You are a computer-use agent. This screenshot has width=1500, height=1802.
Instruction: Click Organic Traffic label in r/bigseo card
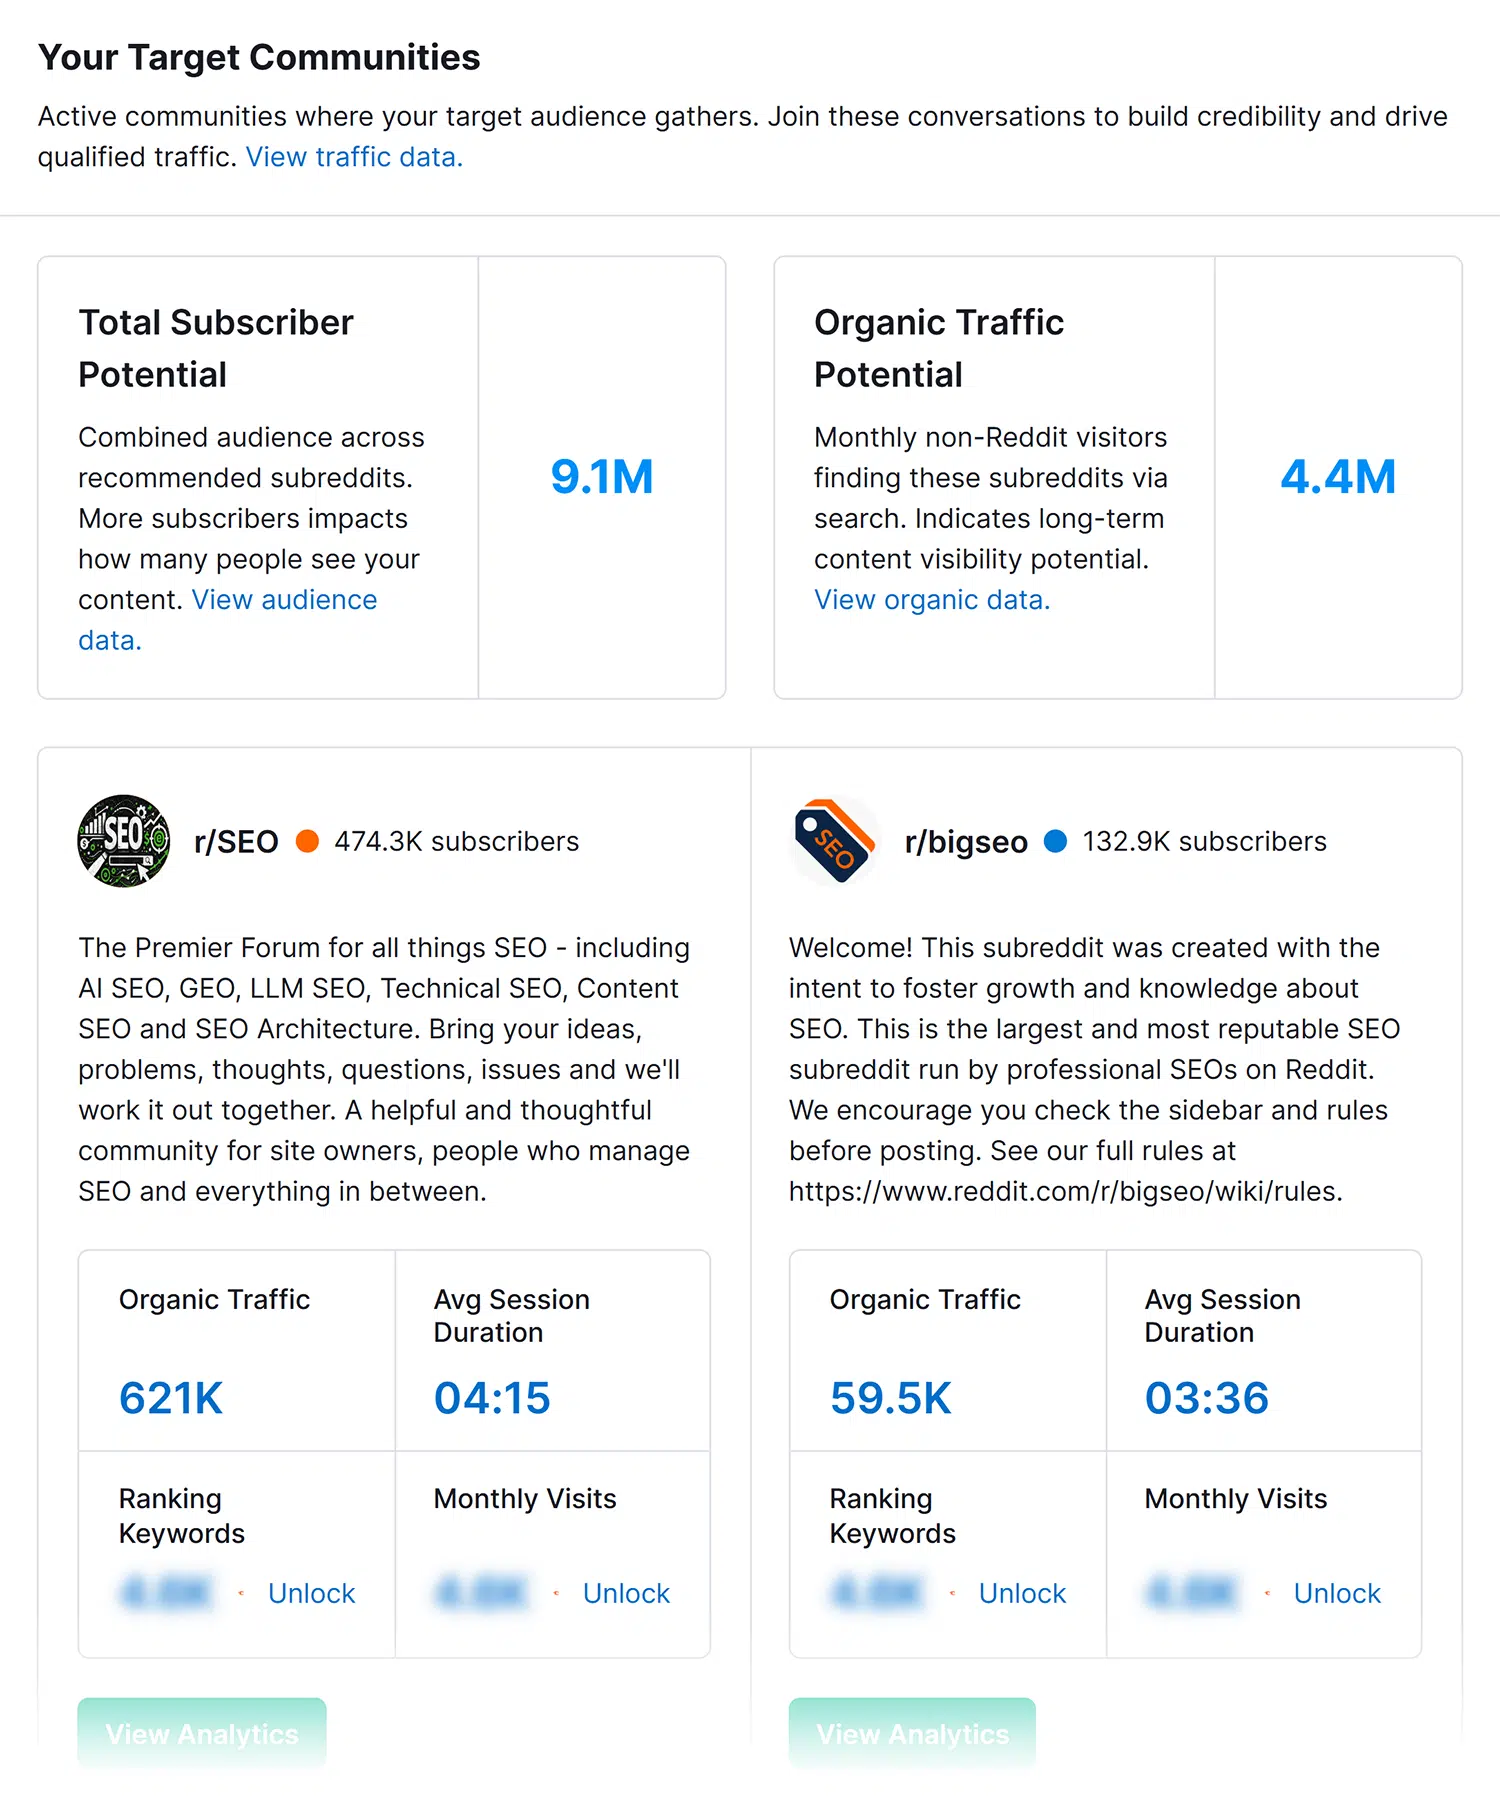coord(925,1299)
